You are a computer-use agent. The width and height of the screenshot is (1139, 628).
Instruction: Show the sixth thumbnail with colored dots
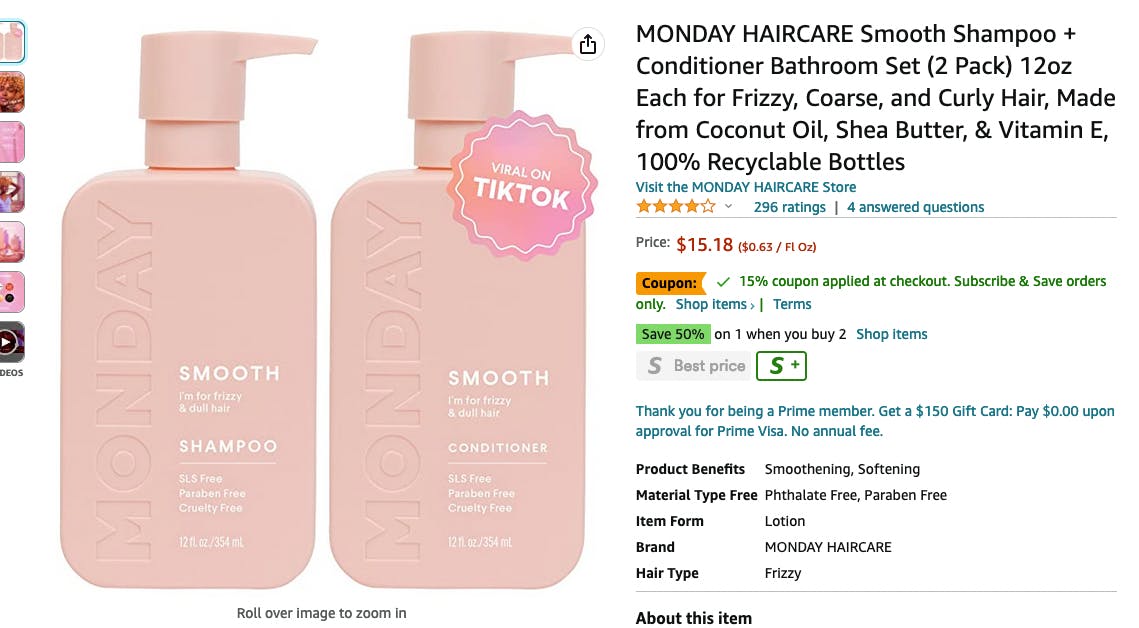(11, 292)
